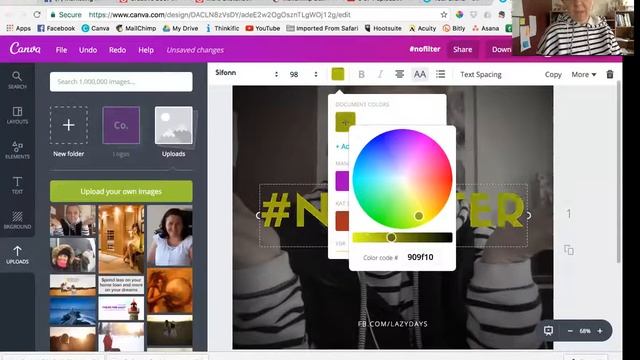Viewport: 640px width, 360px height.
Task: Zoom out with minus button
Action: (570, 331)
